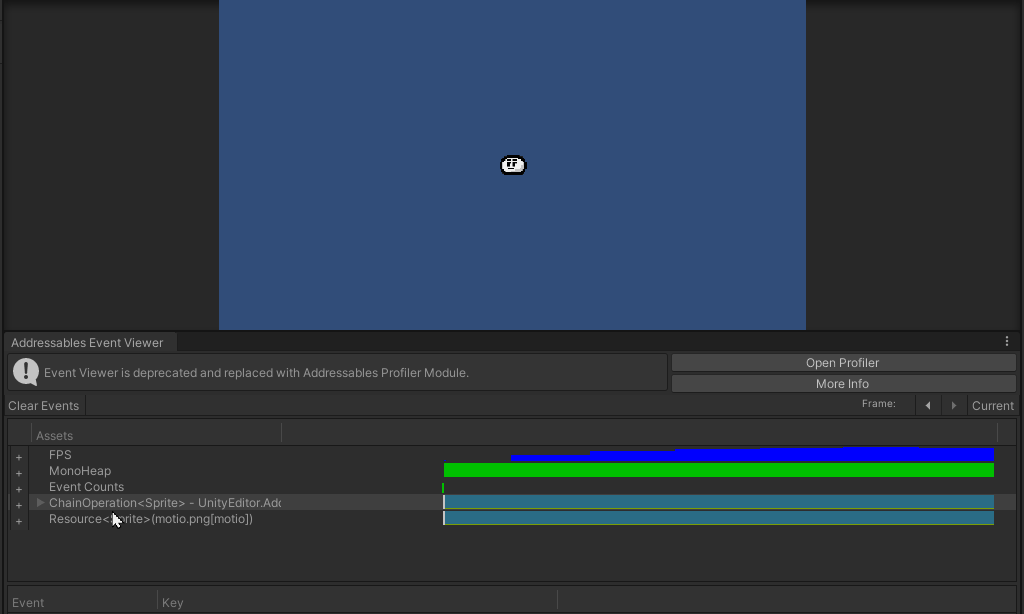Screen dimensions: 1024x614
Task: Step to the next frame arrow
Action: [954, 405]
